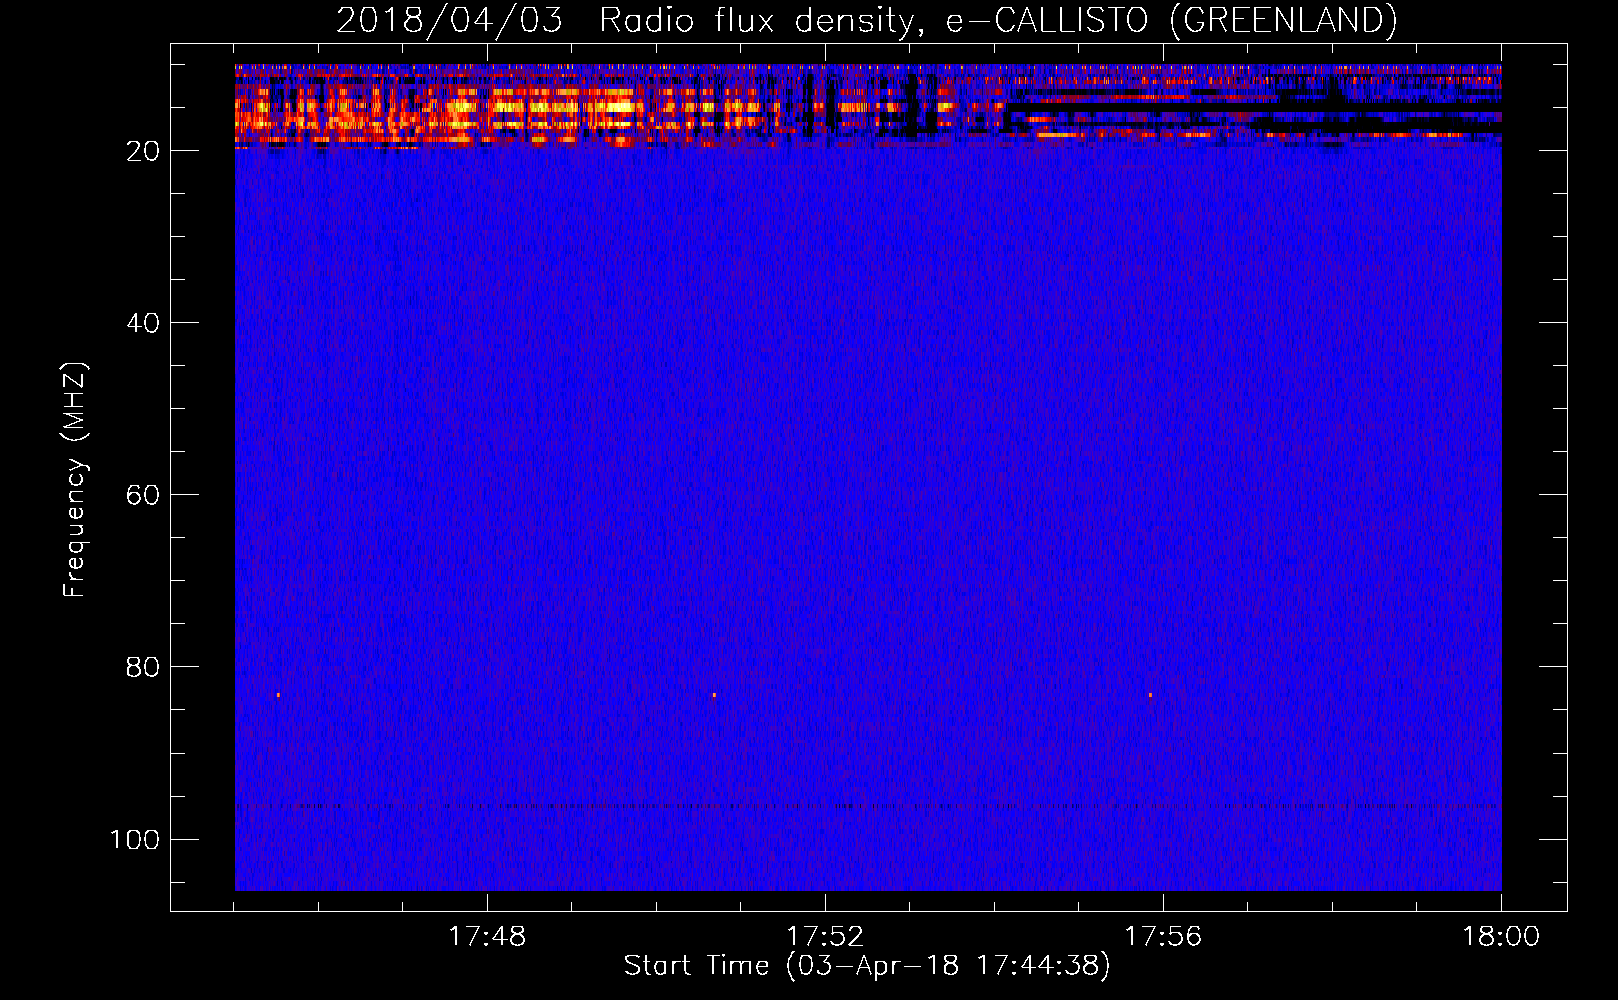The height and width of the screenshot is (1000, 1618).
Task: Click the 80 MHz frequency tick label
Action: (x=143, y=667)
